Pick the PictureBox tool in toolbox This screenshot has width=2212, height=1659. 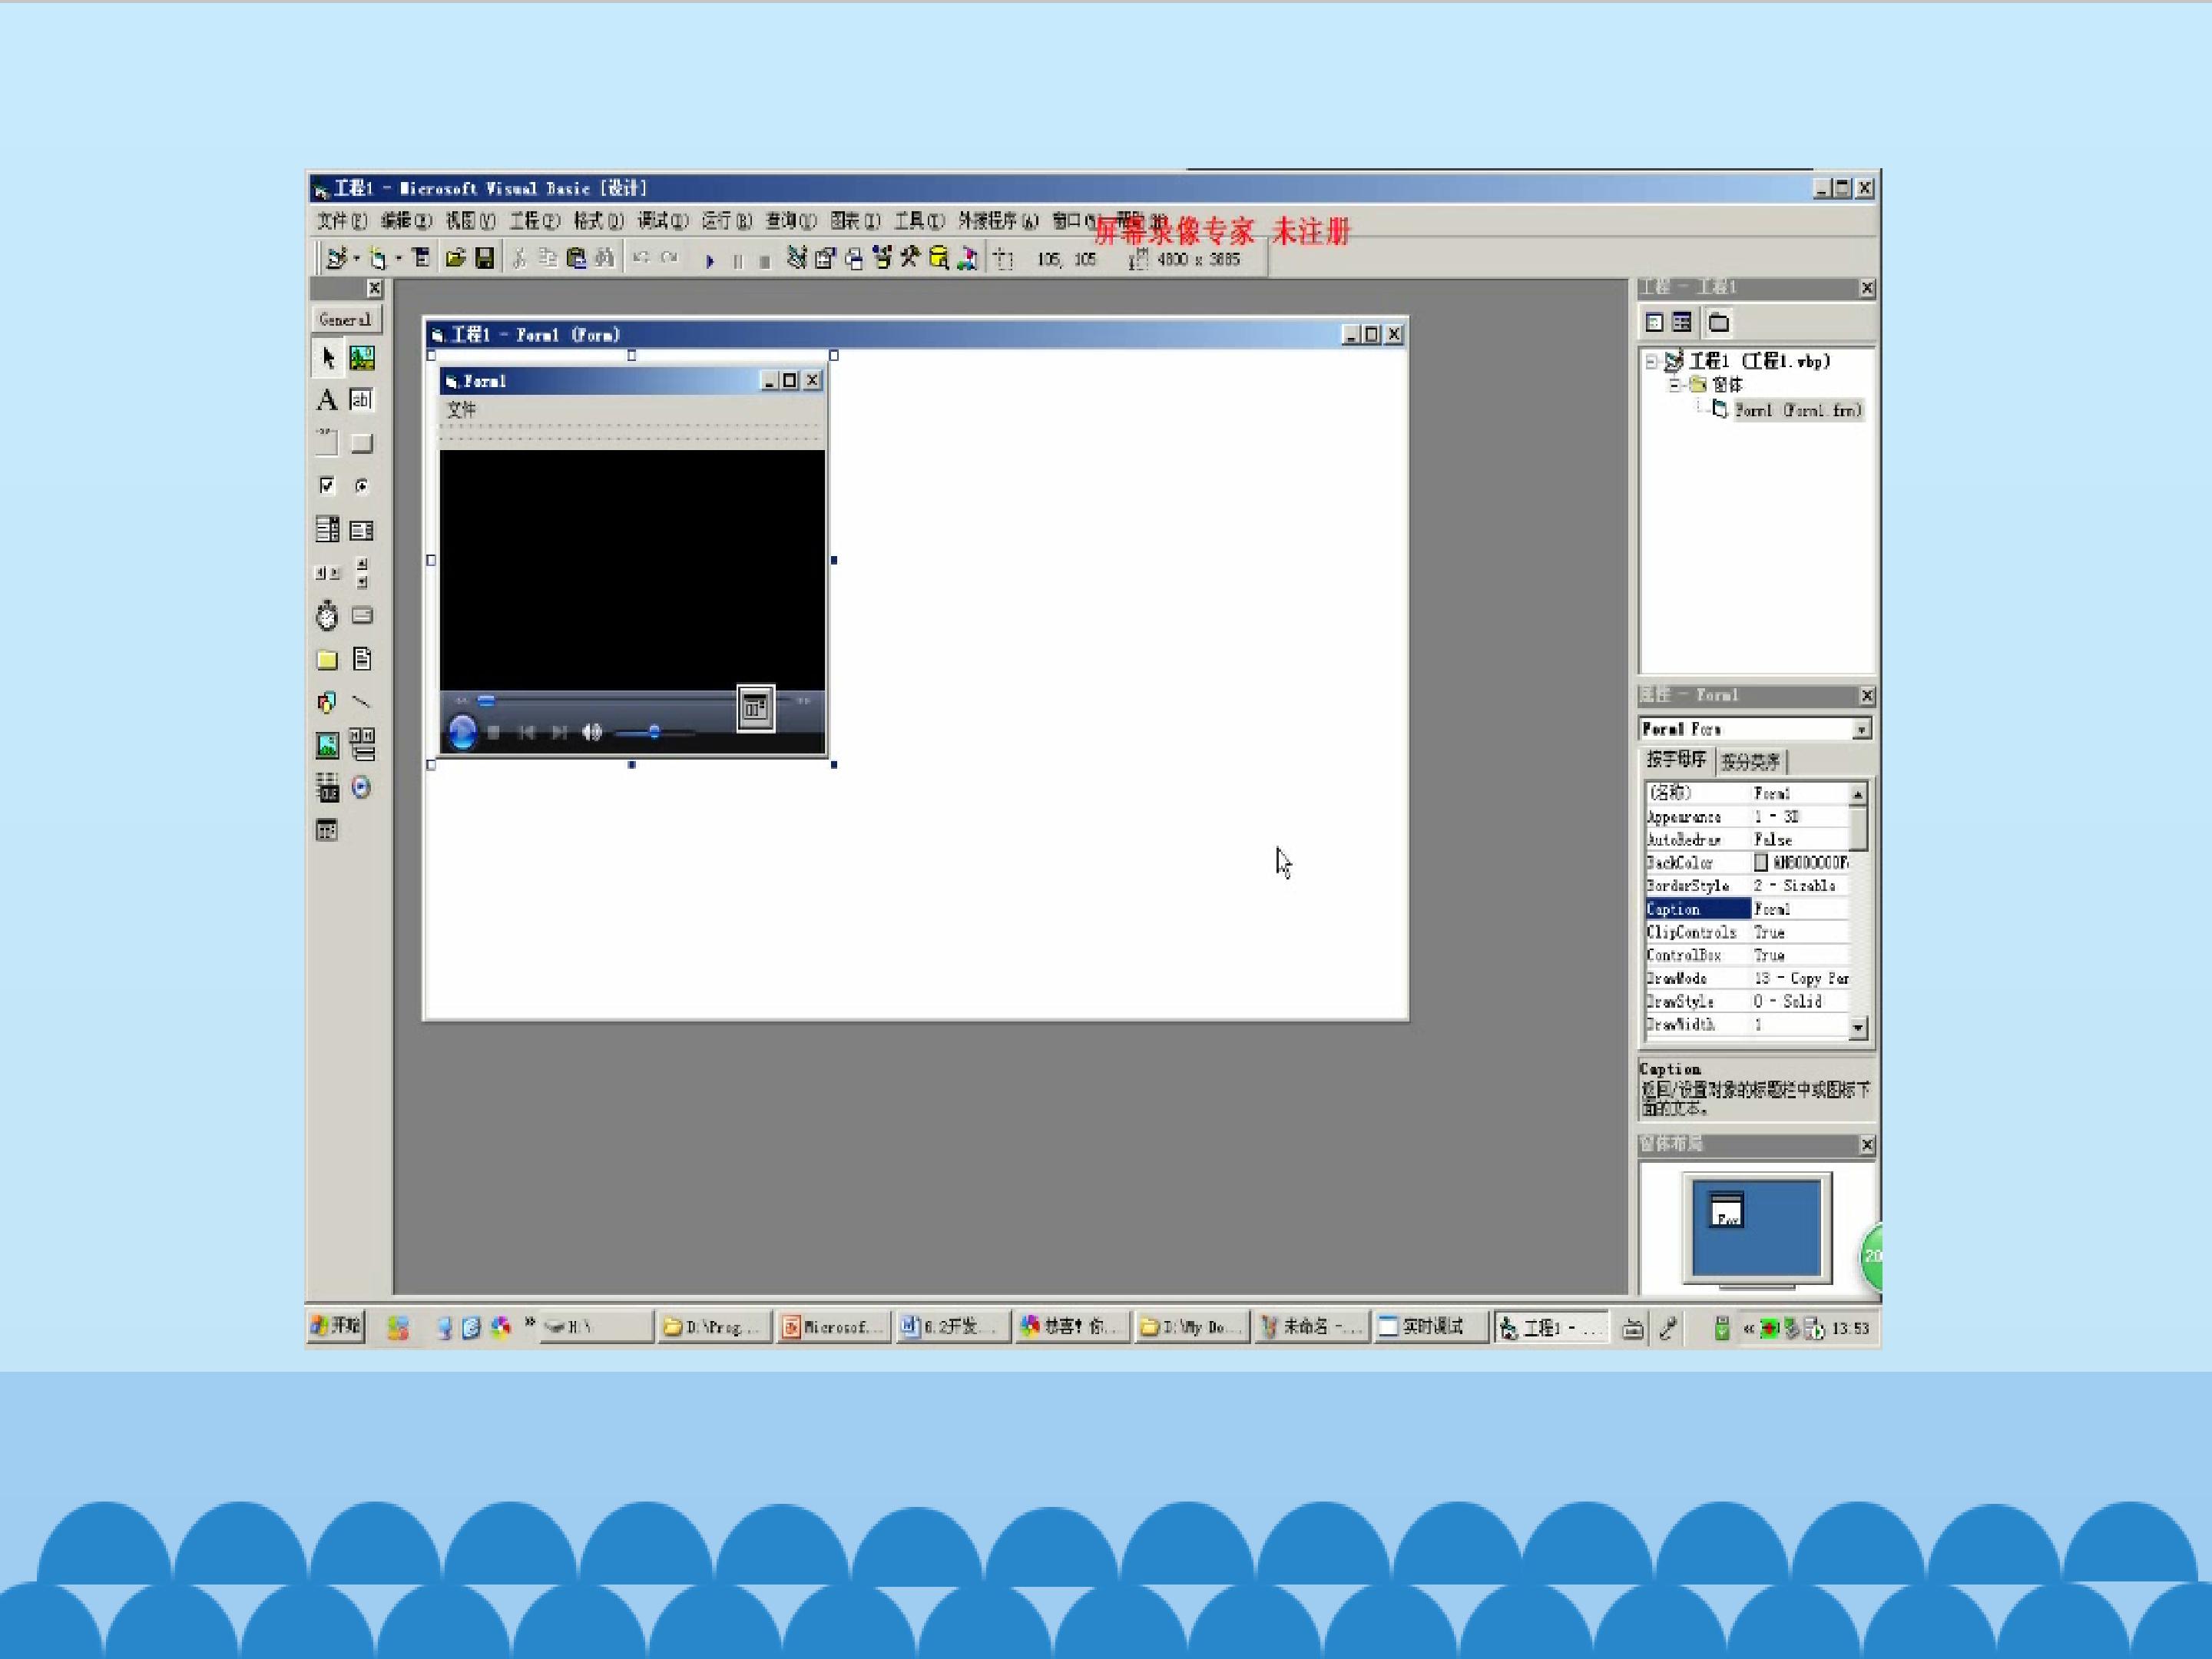click(362, 358)
